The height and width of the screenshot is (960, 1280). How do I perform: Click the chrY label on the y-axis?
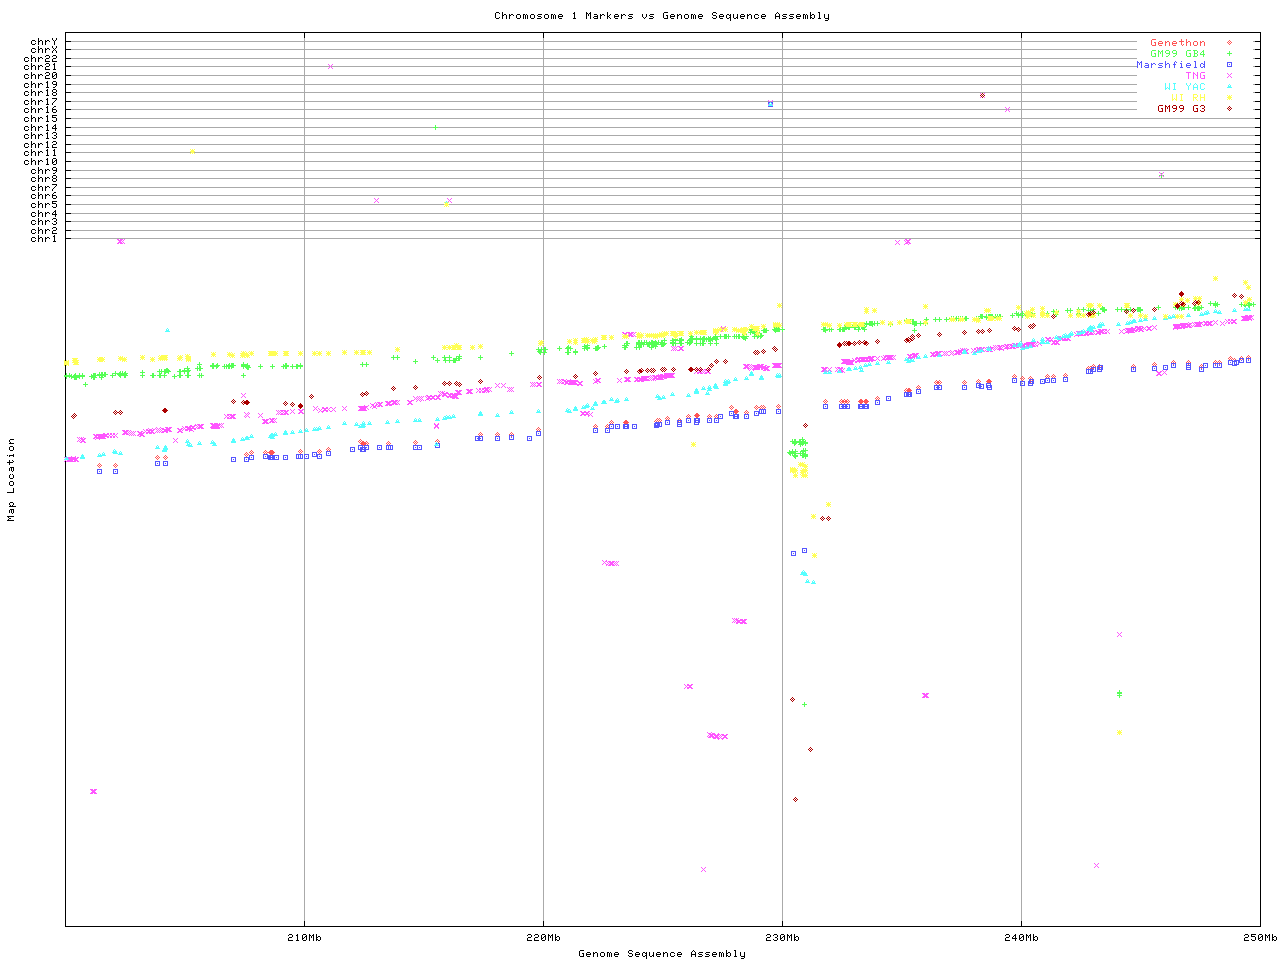pos(44,42)
